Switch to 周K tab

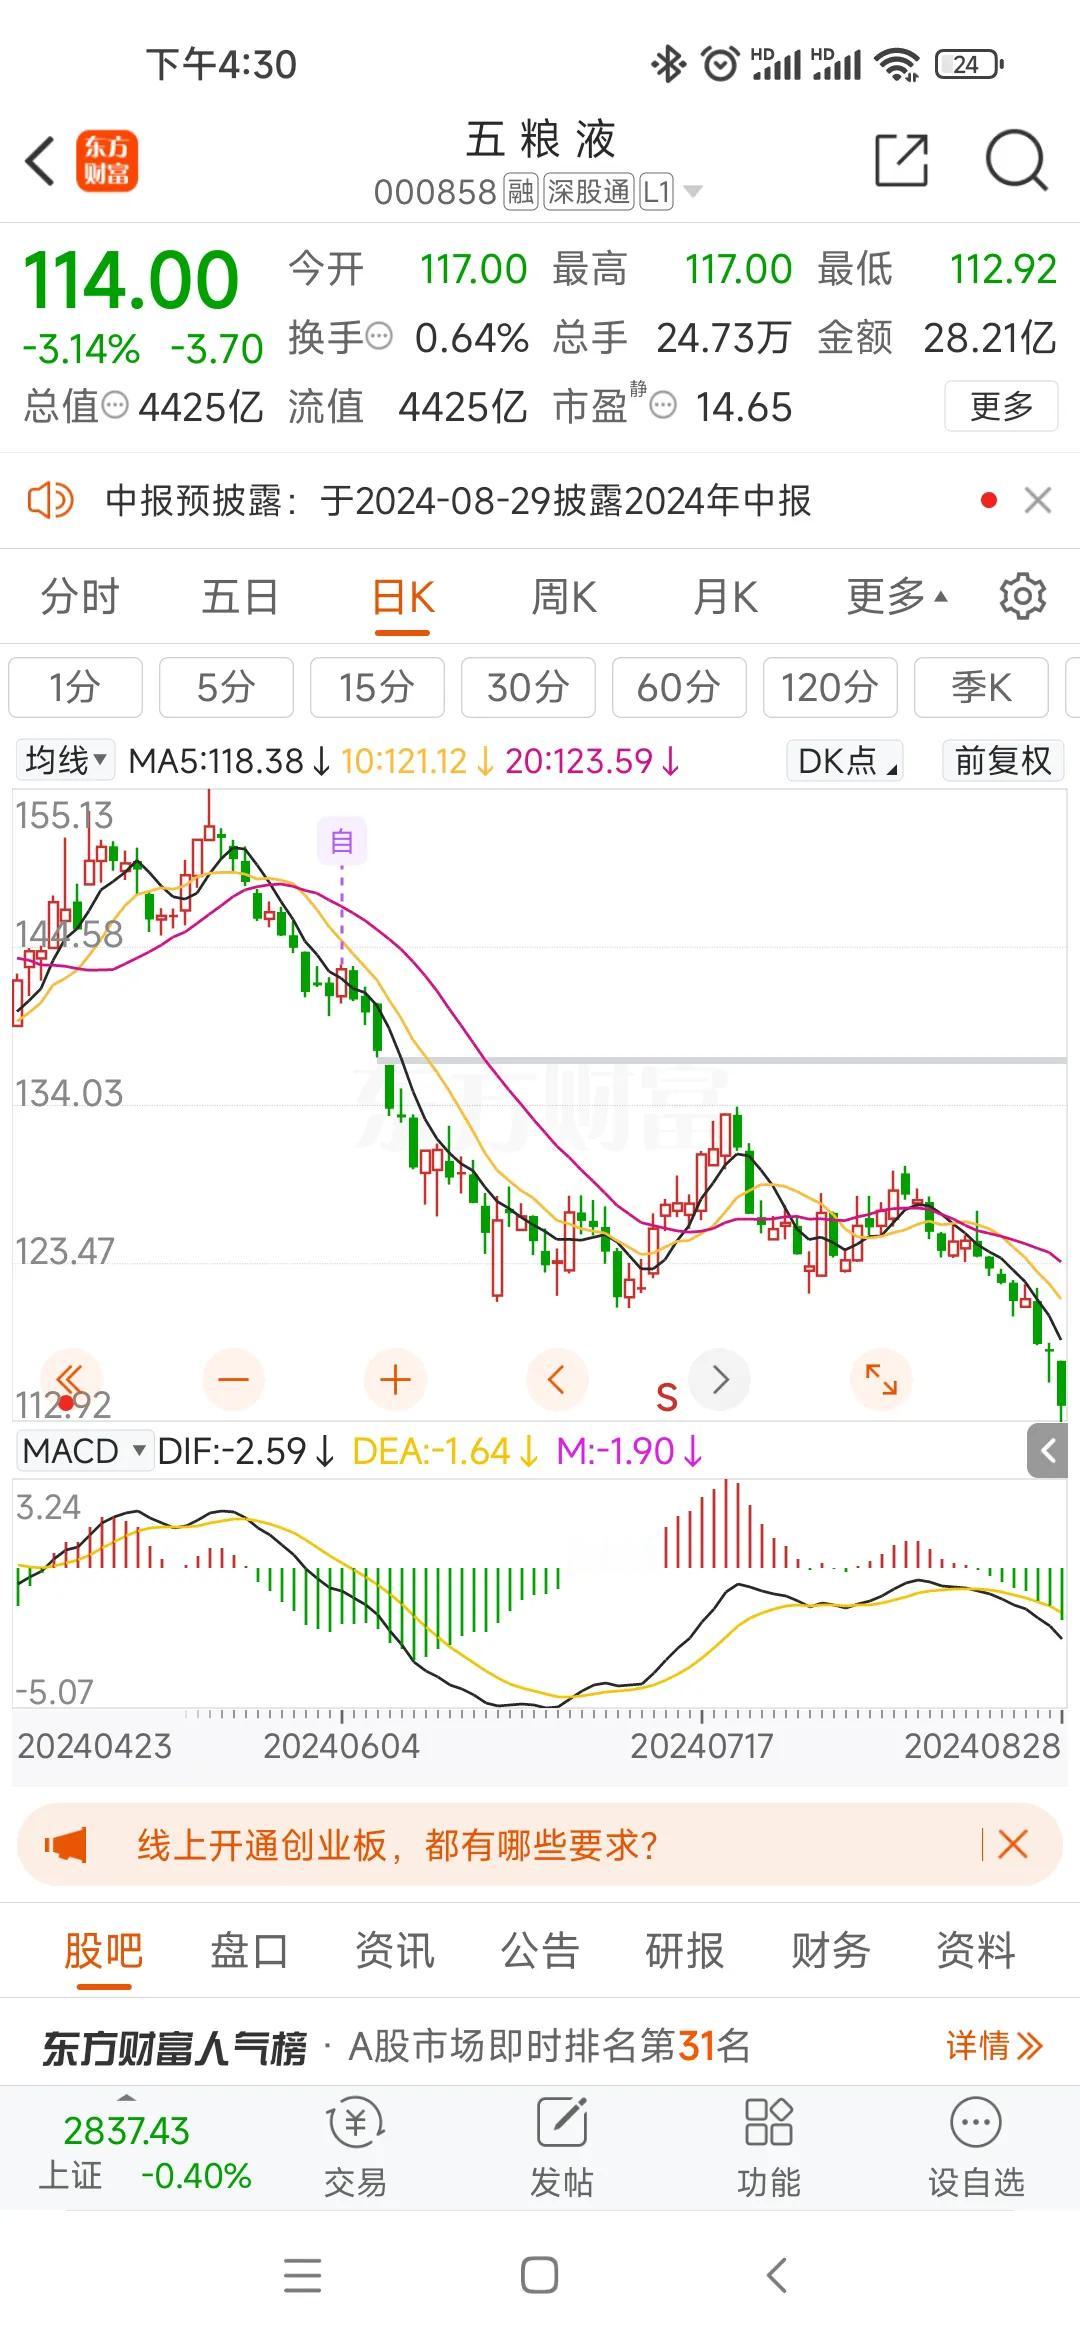[x=564, y=597]
